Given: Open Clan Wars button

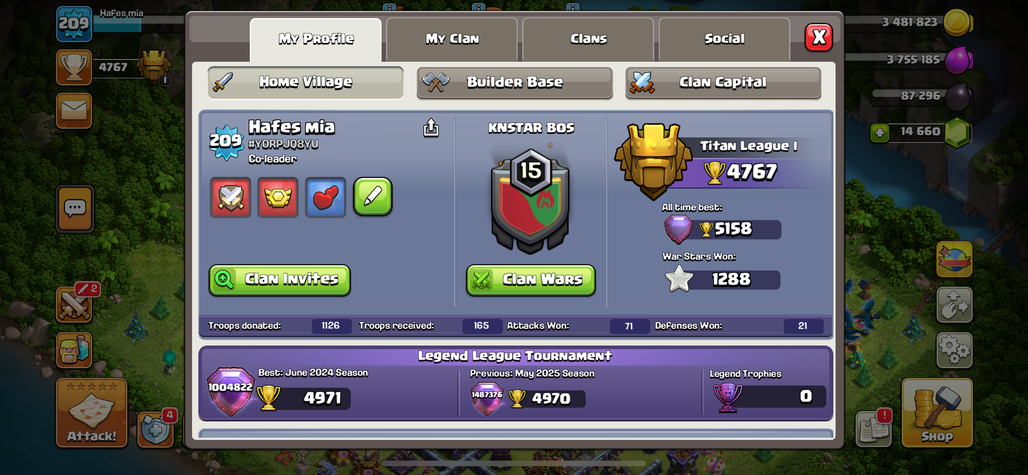Looking at the screenshot, I should [531, 280].
